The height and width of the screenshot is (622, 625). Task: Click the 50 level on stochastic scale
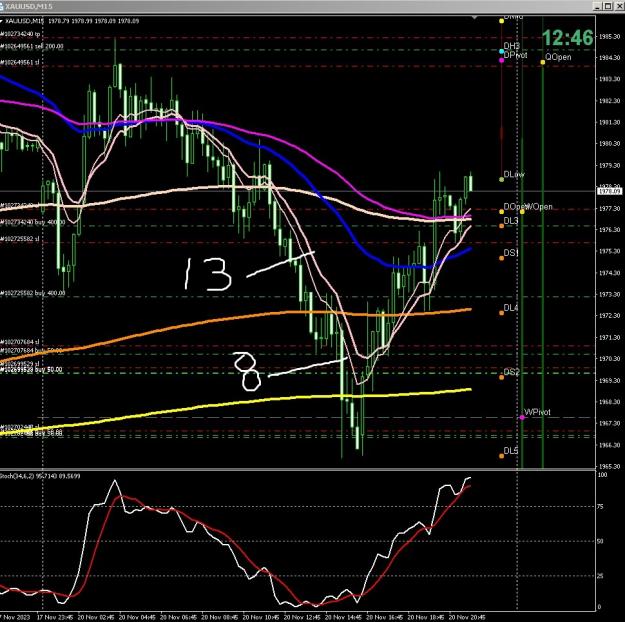[x=601, y=541]
